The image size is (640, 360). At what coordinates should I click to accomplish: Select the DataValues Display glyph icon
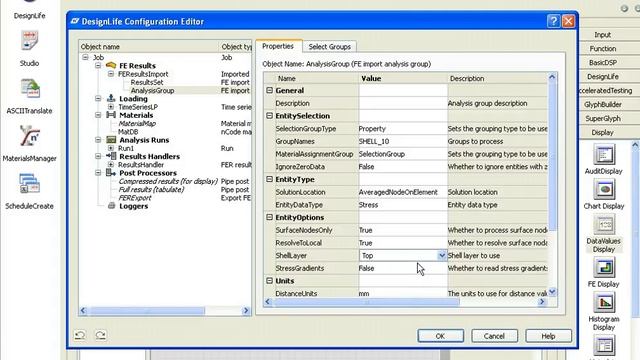coord(604,224)
